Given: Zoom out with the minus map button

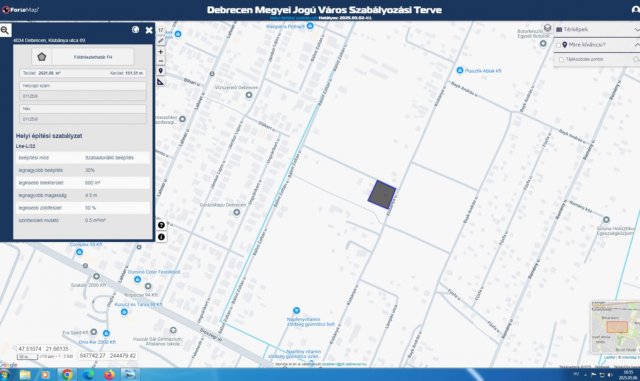Looking at the screenshot, I should tap(161, 61).
